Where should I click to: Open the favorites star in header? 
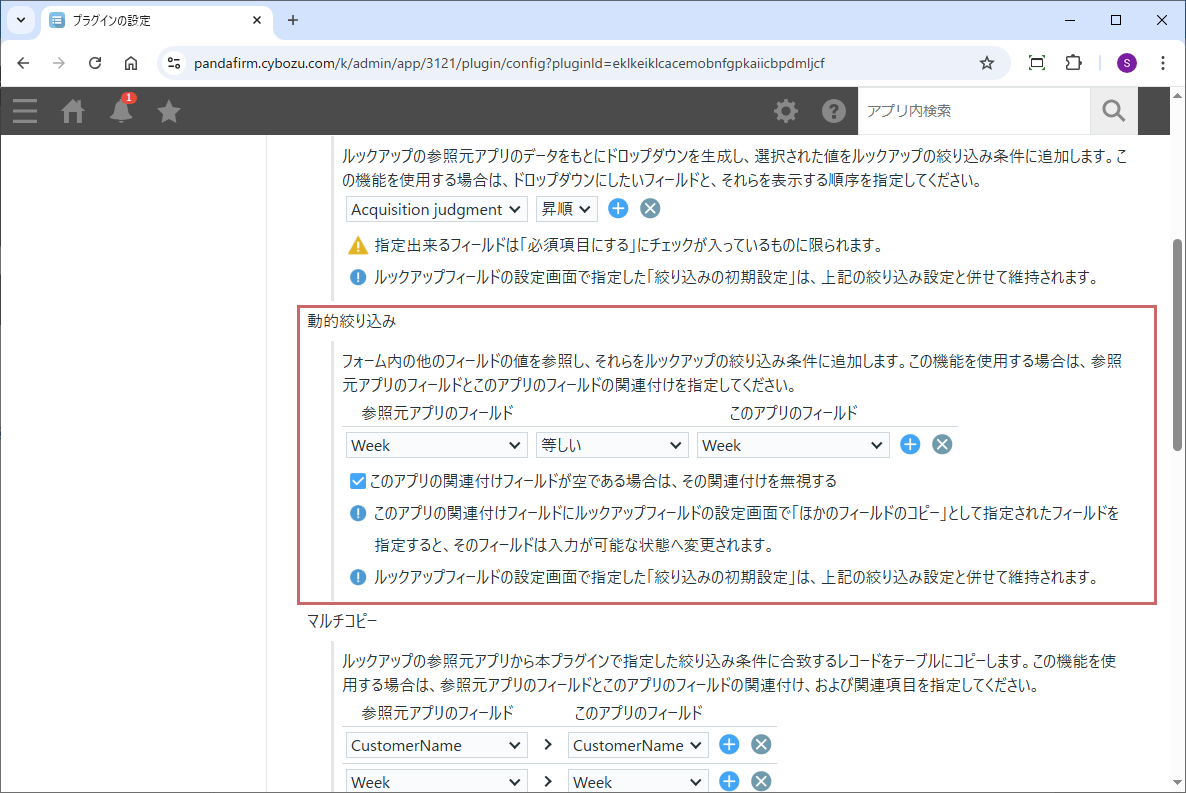click(x=169, y=111)
